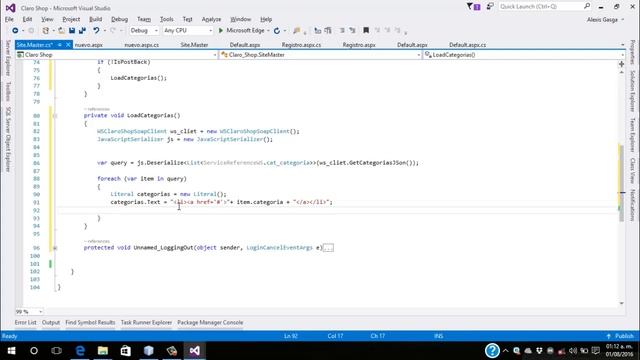The height and width of the screenshot is (360, 640).
Task: Open the 99 % zoom level dropdown
Action: pyautogui.click(x=29, y=312)
